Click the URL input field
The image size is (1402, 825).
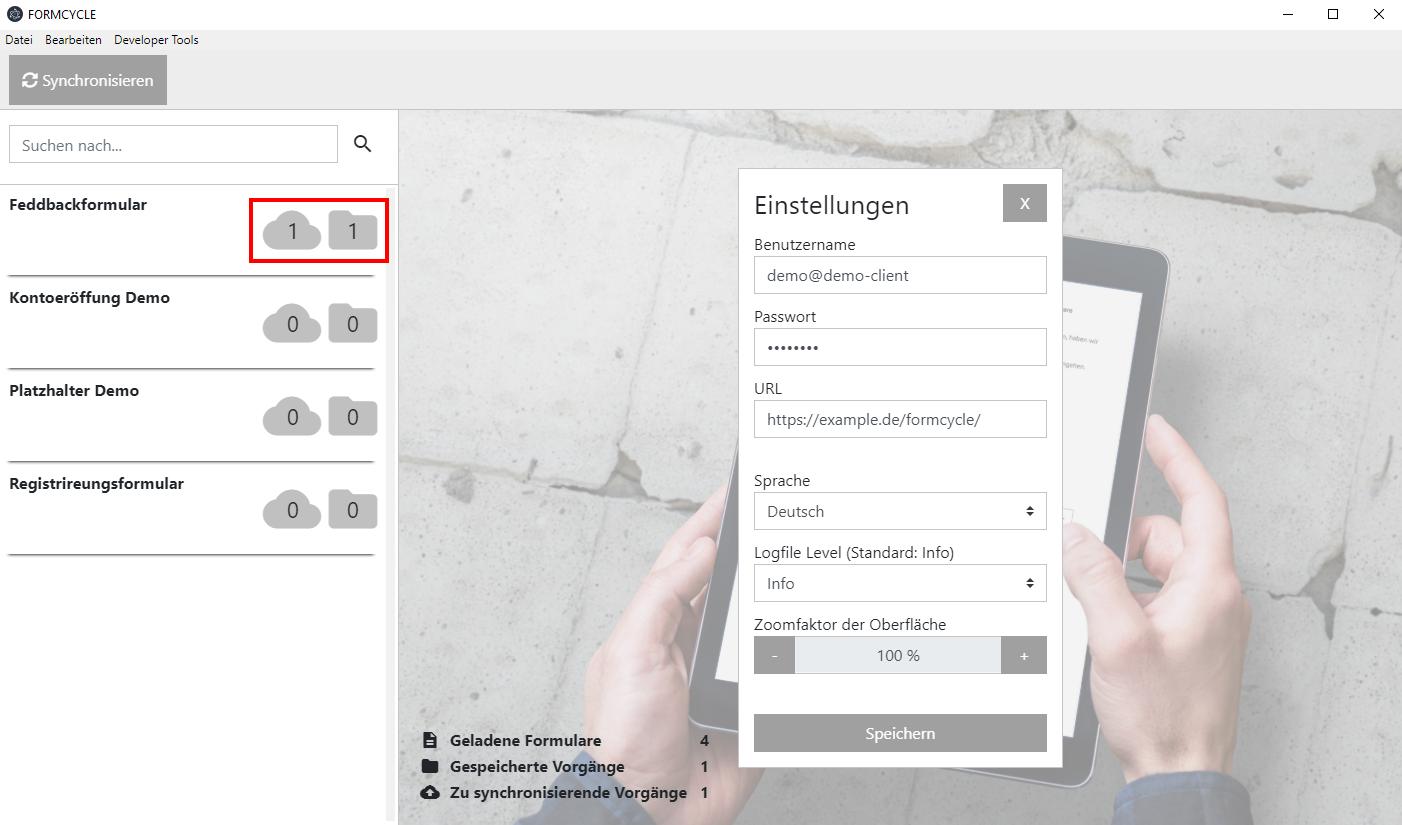tap(900, 419)
